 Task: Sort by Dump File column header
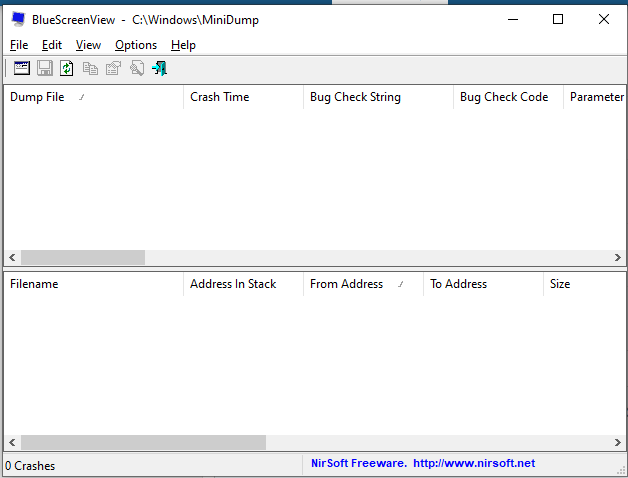93,97
